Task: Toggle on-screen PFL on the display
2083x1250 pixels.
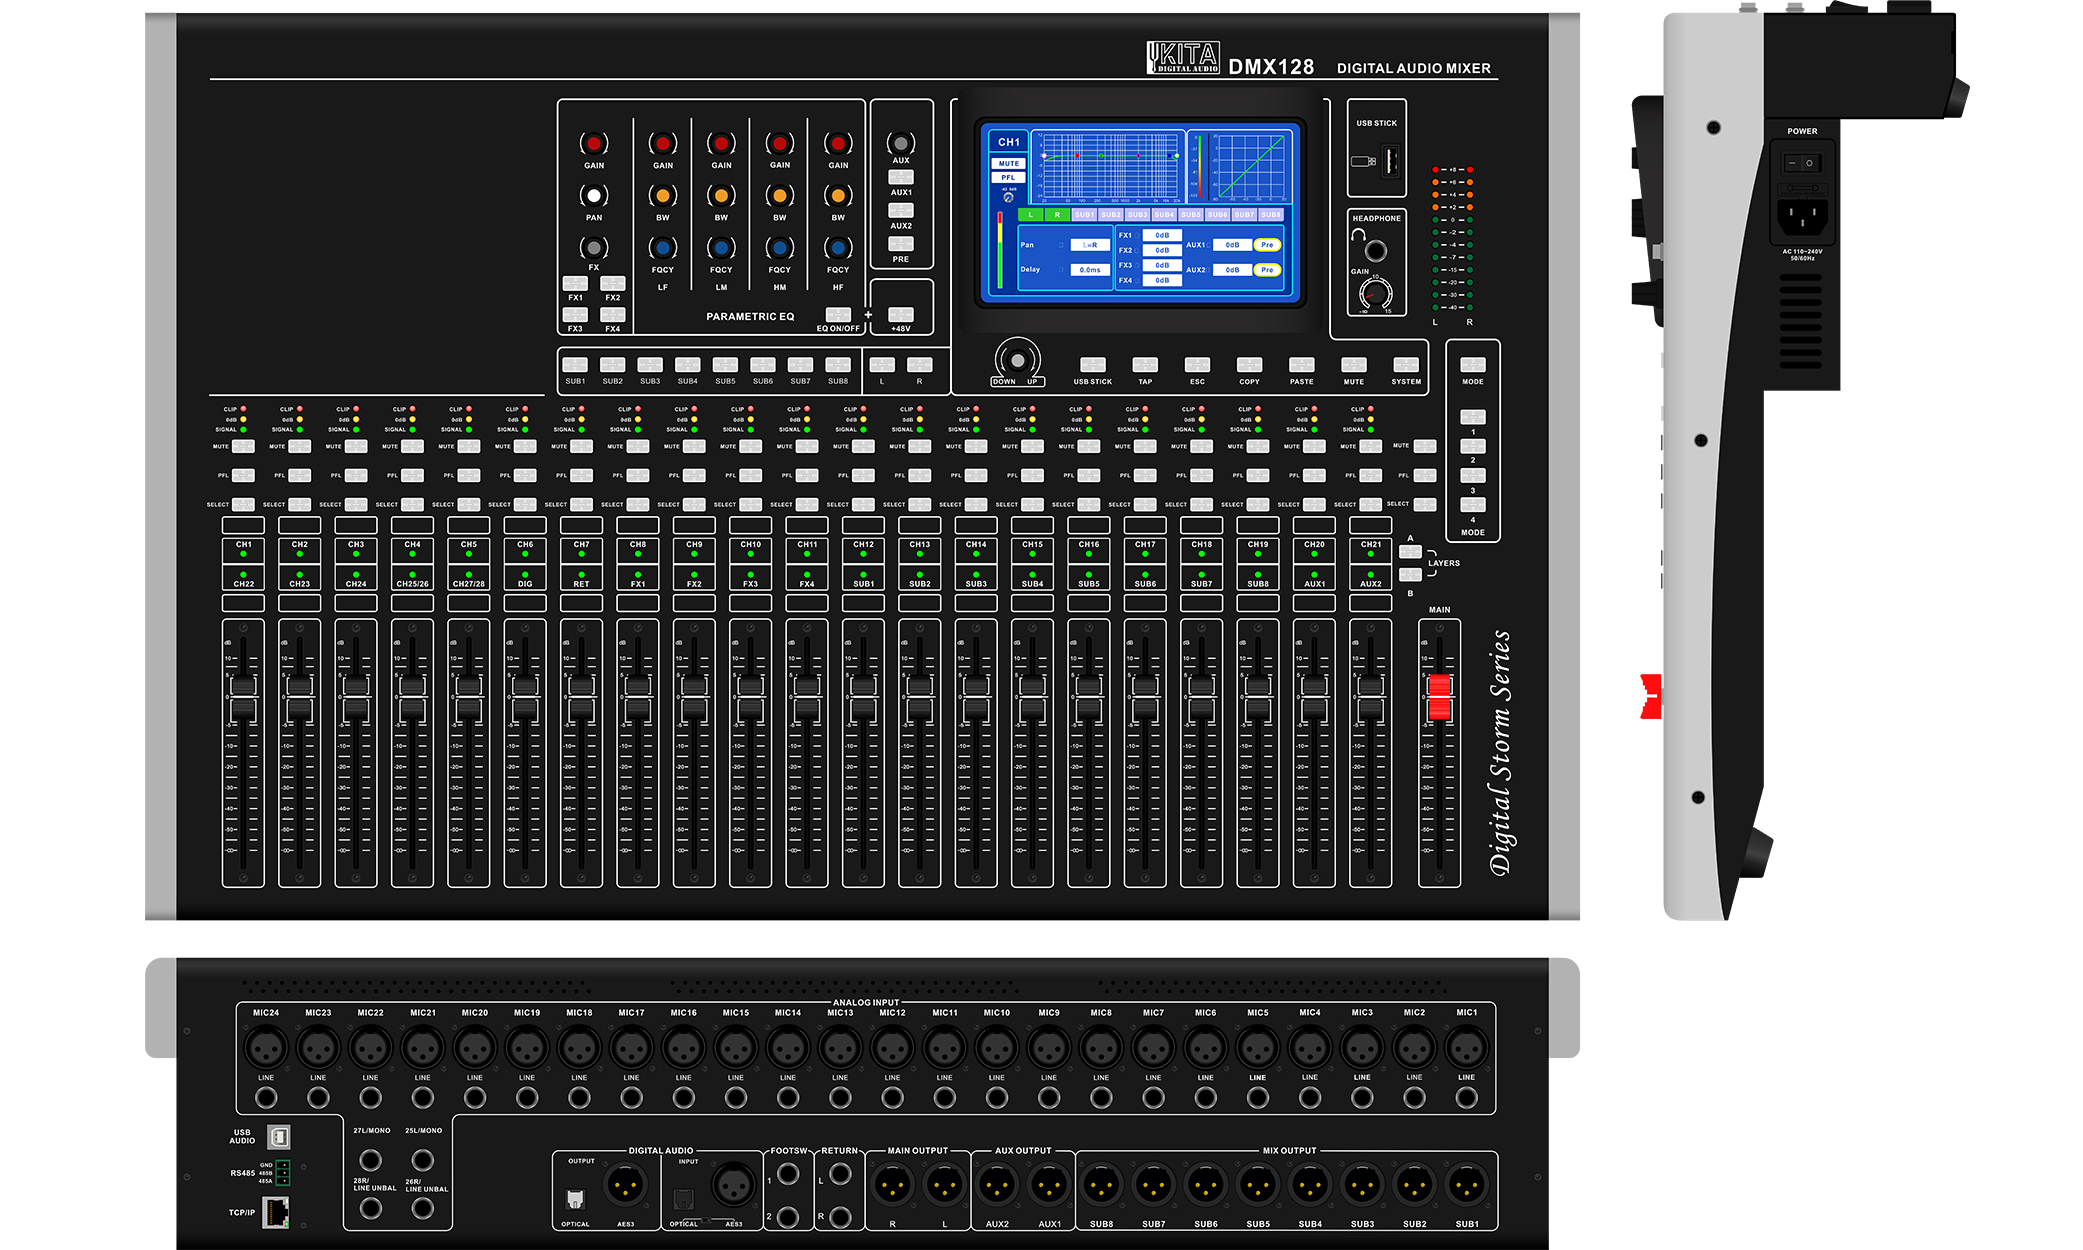Action: pos(1008,177)
